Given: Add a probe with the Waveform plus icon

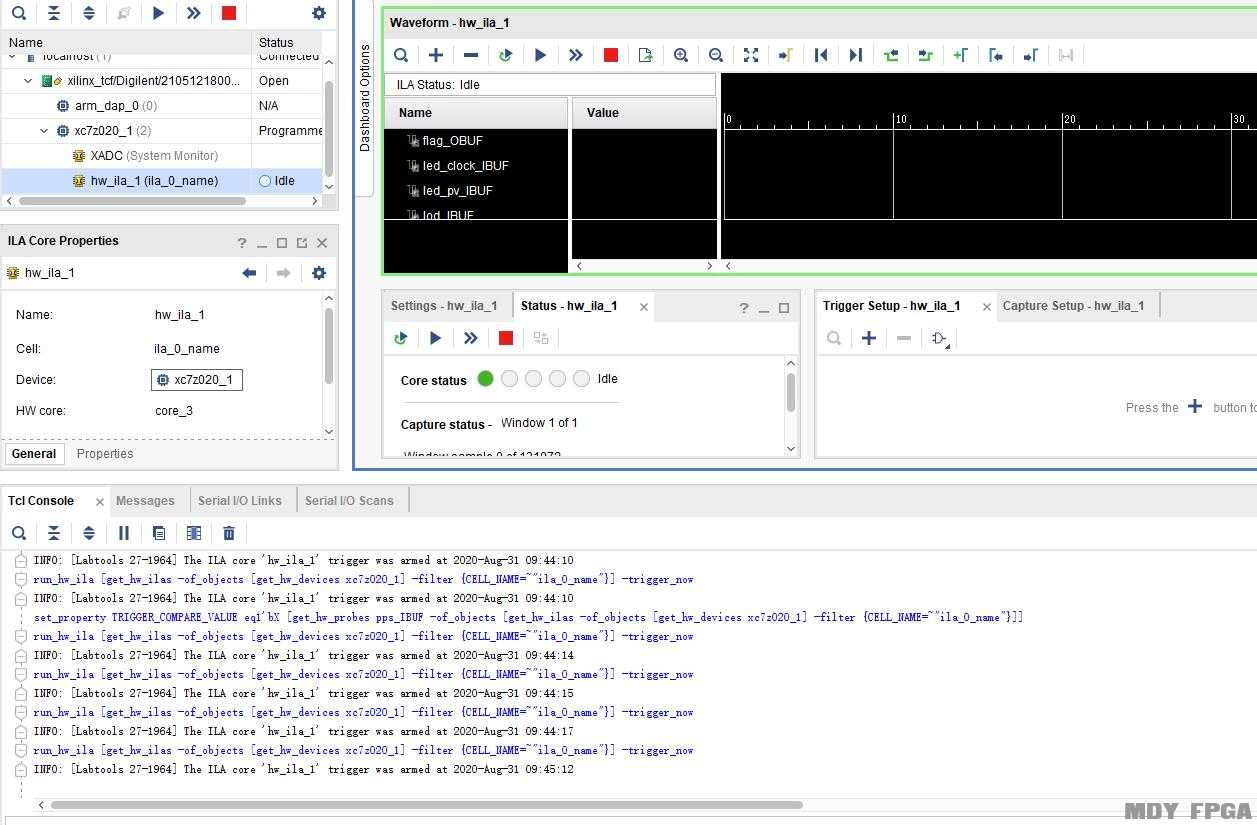Looking at the screenshot, I should pyautogui.click(x=435, y=55).
